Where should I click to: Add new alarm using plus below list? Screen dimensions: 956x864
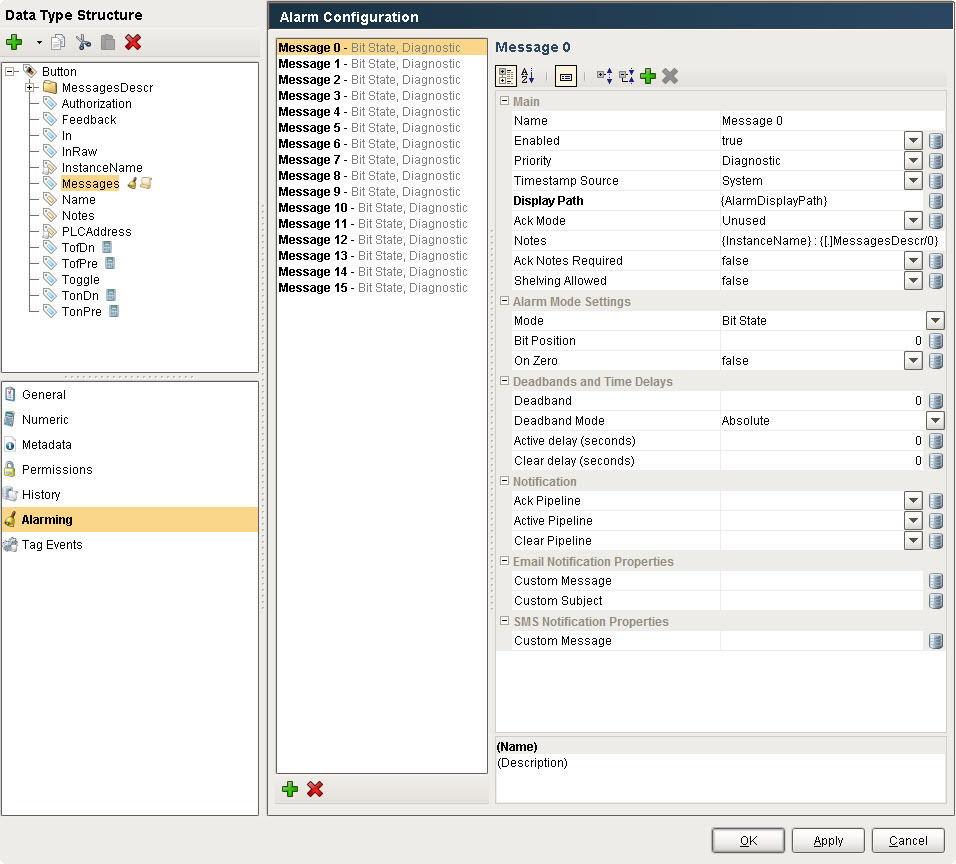tap(290, 789)
